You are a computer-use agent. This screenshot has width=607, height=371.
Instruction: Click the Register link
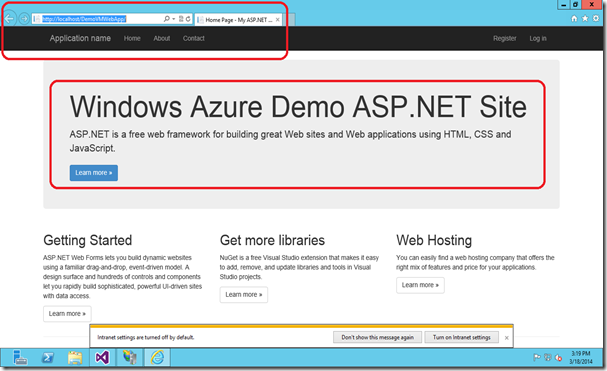504,38
